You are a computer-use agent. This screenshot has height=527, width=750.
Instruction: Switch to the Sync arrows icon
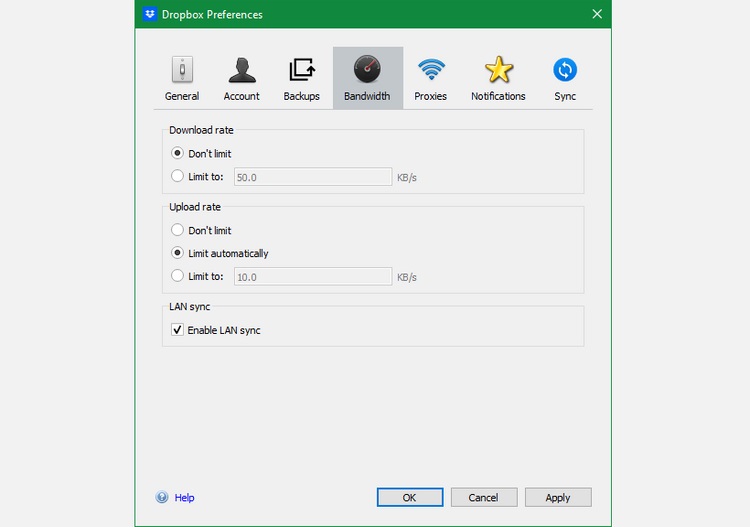point(565,70)
